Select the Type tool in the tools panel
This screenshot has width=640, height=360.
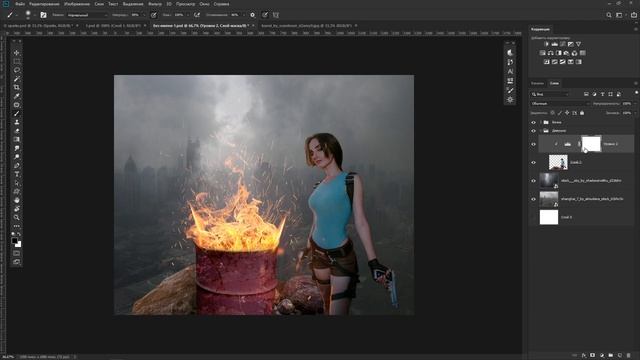click(16, 174)
